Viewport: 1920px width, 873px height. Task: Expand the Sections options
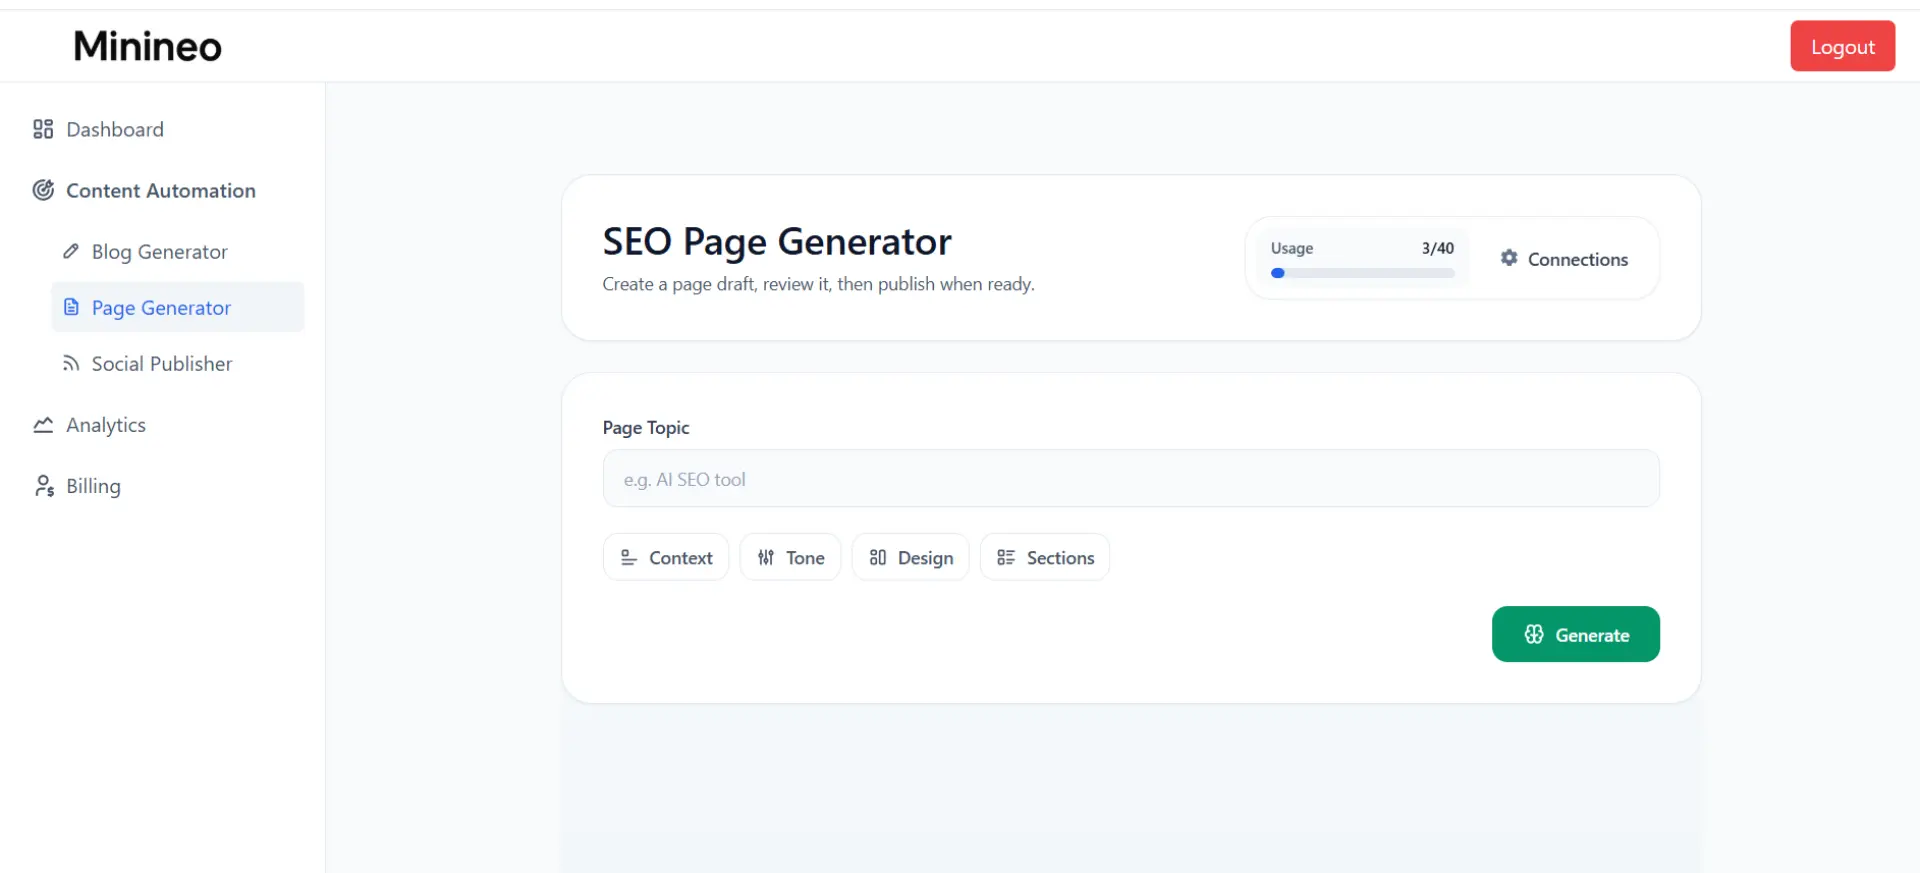1045,557
